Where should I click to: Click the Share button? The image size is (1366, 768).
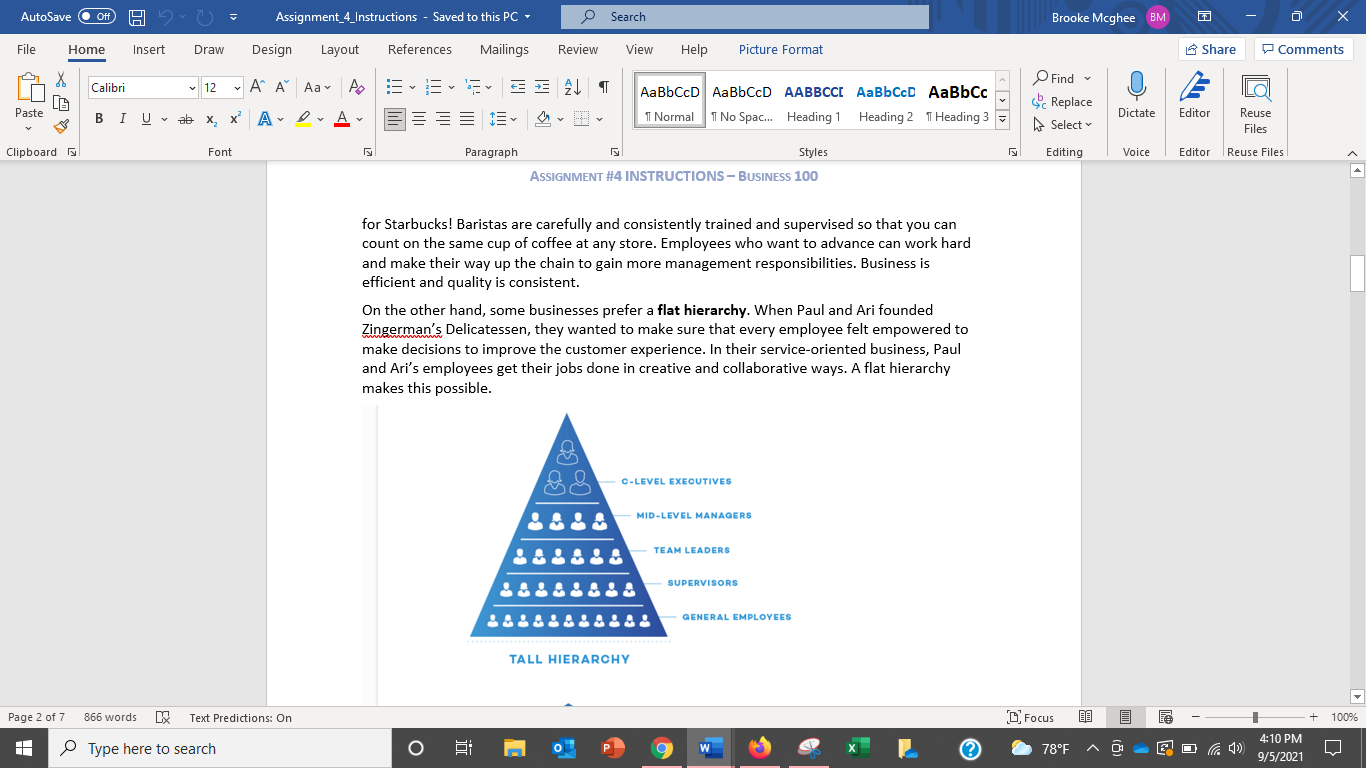(x=1211, y=48)
